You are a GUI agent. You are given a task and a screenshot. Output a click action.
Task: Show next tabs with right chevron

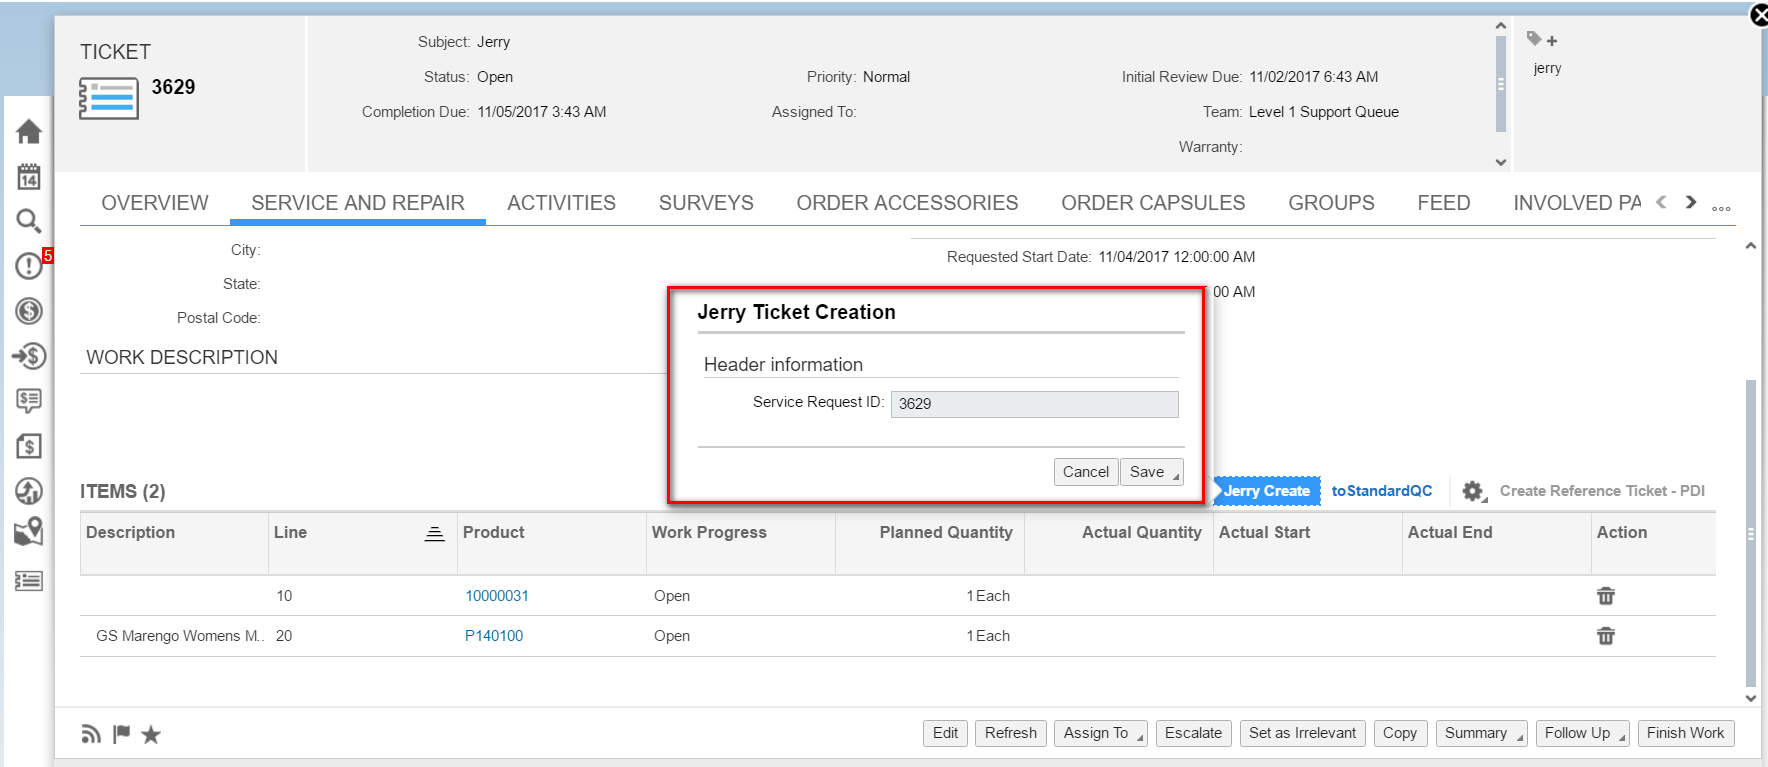tap(1691, 202)
